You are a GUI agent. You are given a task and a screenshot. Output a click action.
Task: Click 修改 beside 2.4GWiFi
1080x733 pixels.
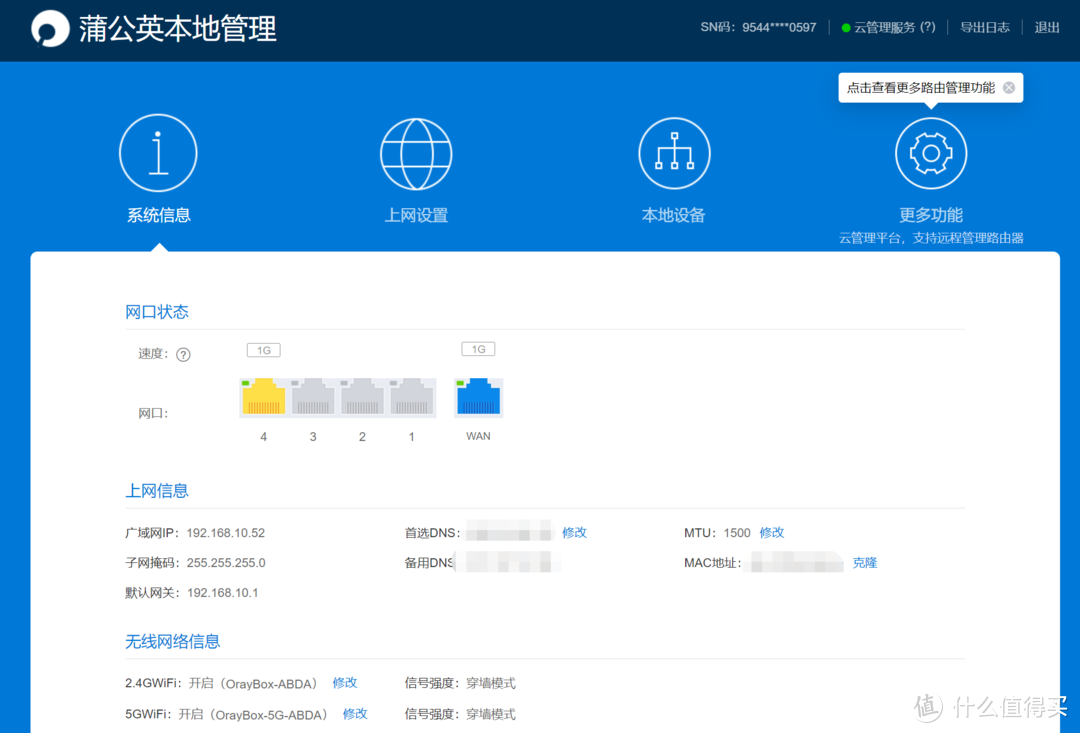point(344,682)
